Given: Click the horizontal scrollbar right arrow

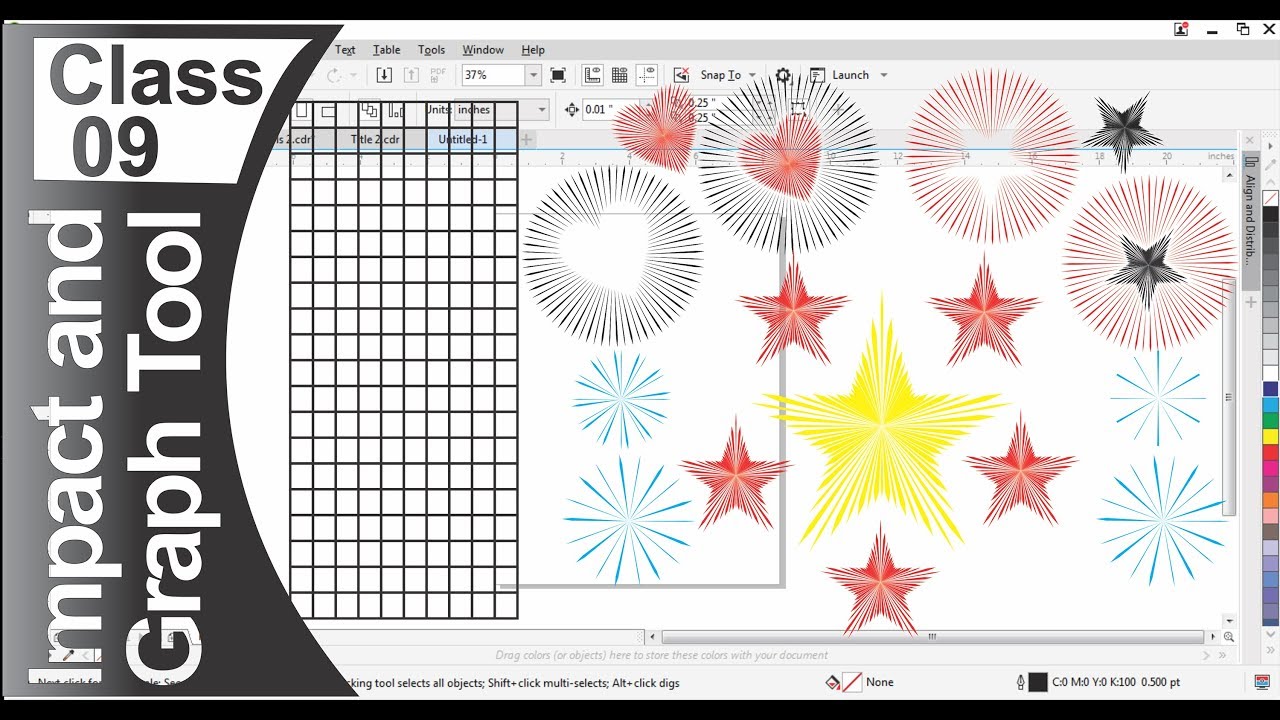Looking at the screenshot, I should pyautogui.click(x=1213, y=637).
